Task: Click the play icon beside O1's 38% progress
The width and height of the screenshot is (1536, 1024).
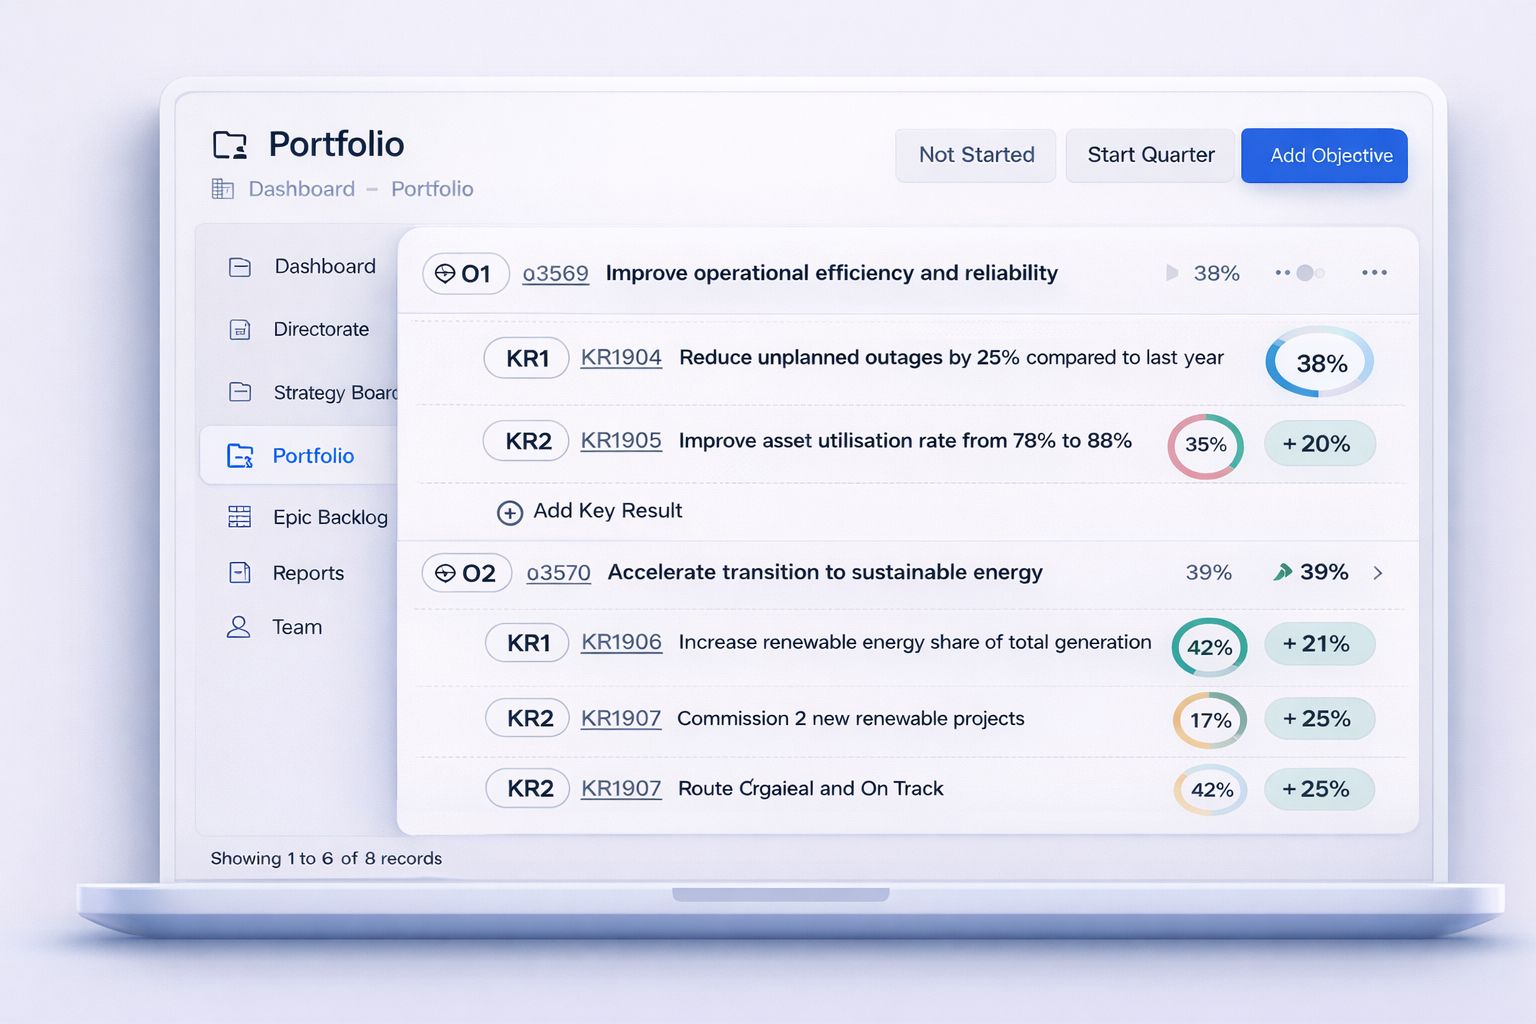Action: point(1172,272)
